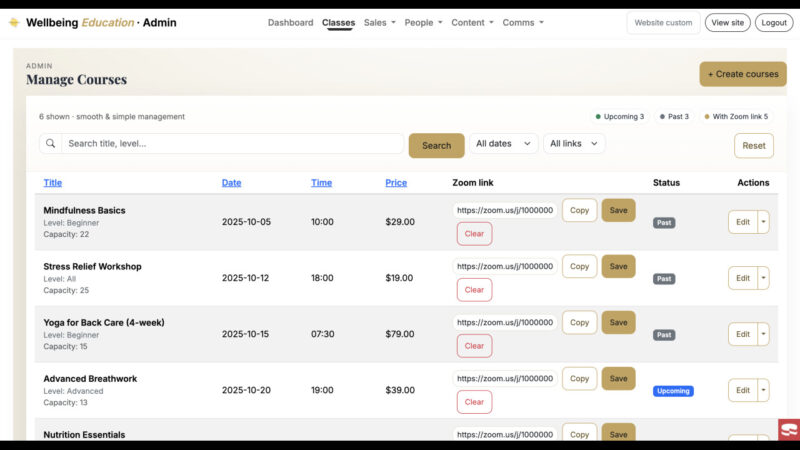Click the gold Search button
The image size is (800, 450).
click(436, 145)
